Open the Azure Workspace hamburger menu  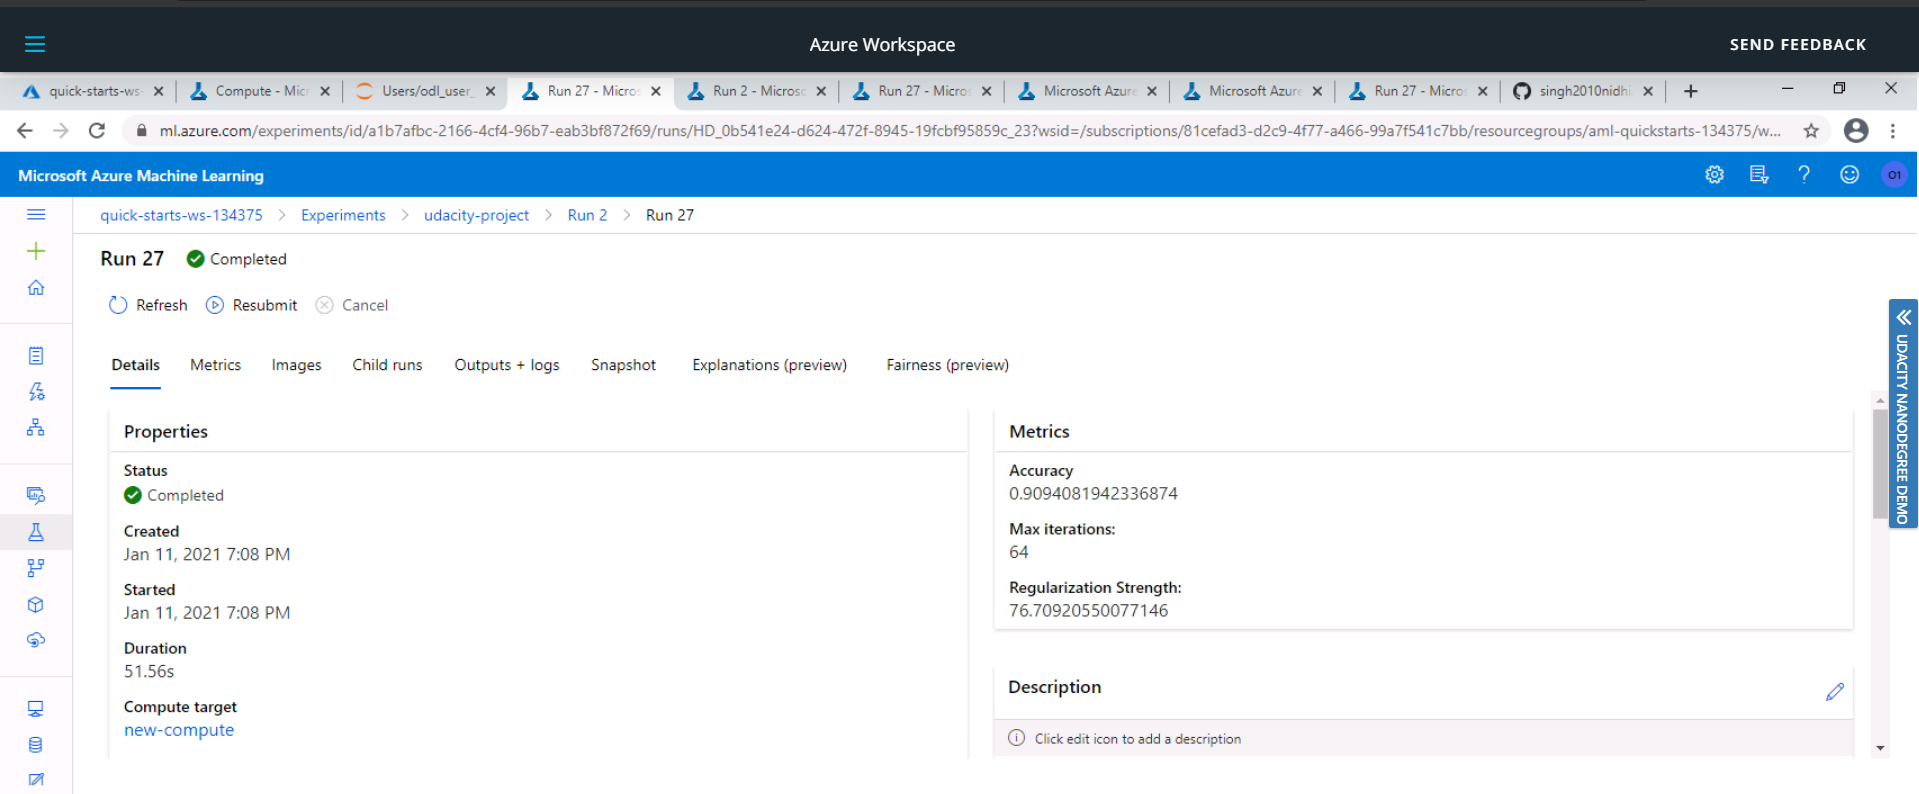(x=35, y=44)
